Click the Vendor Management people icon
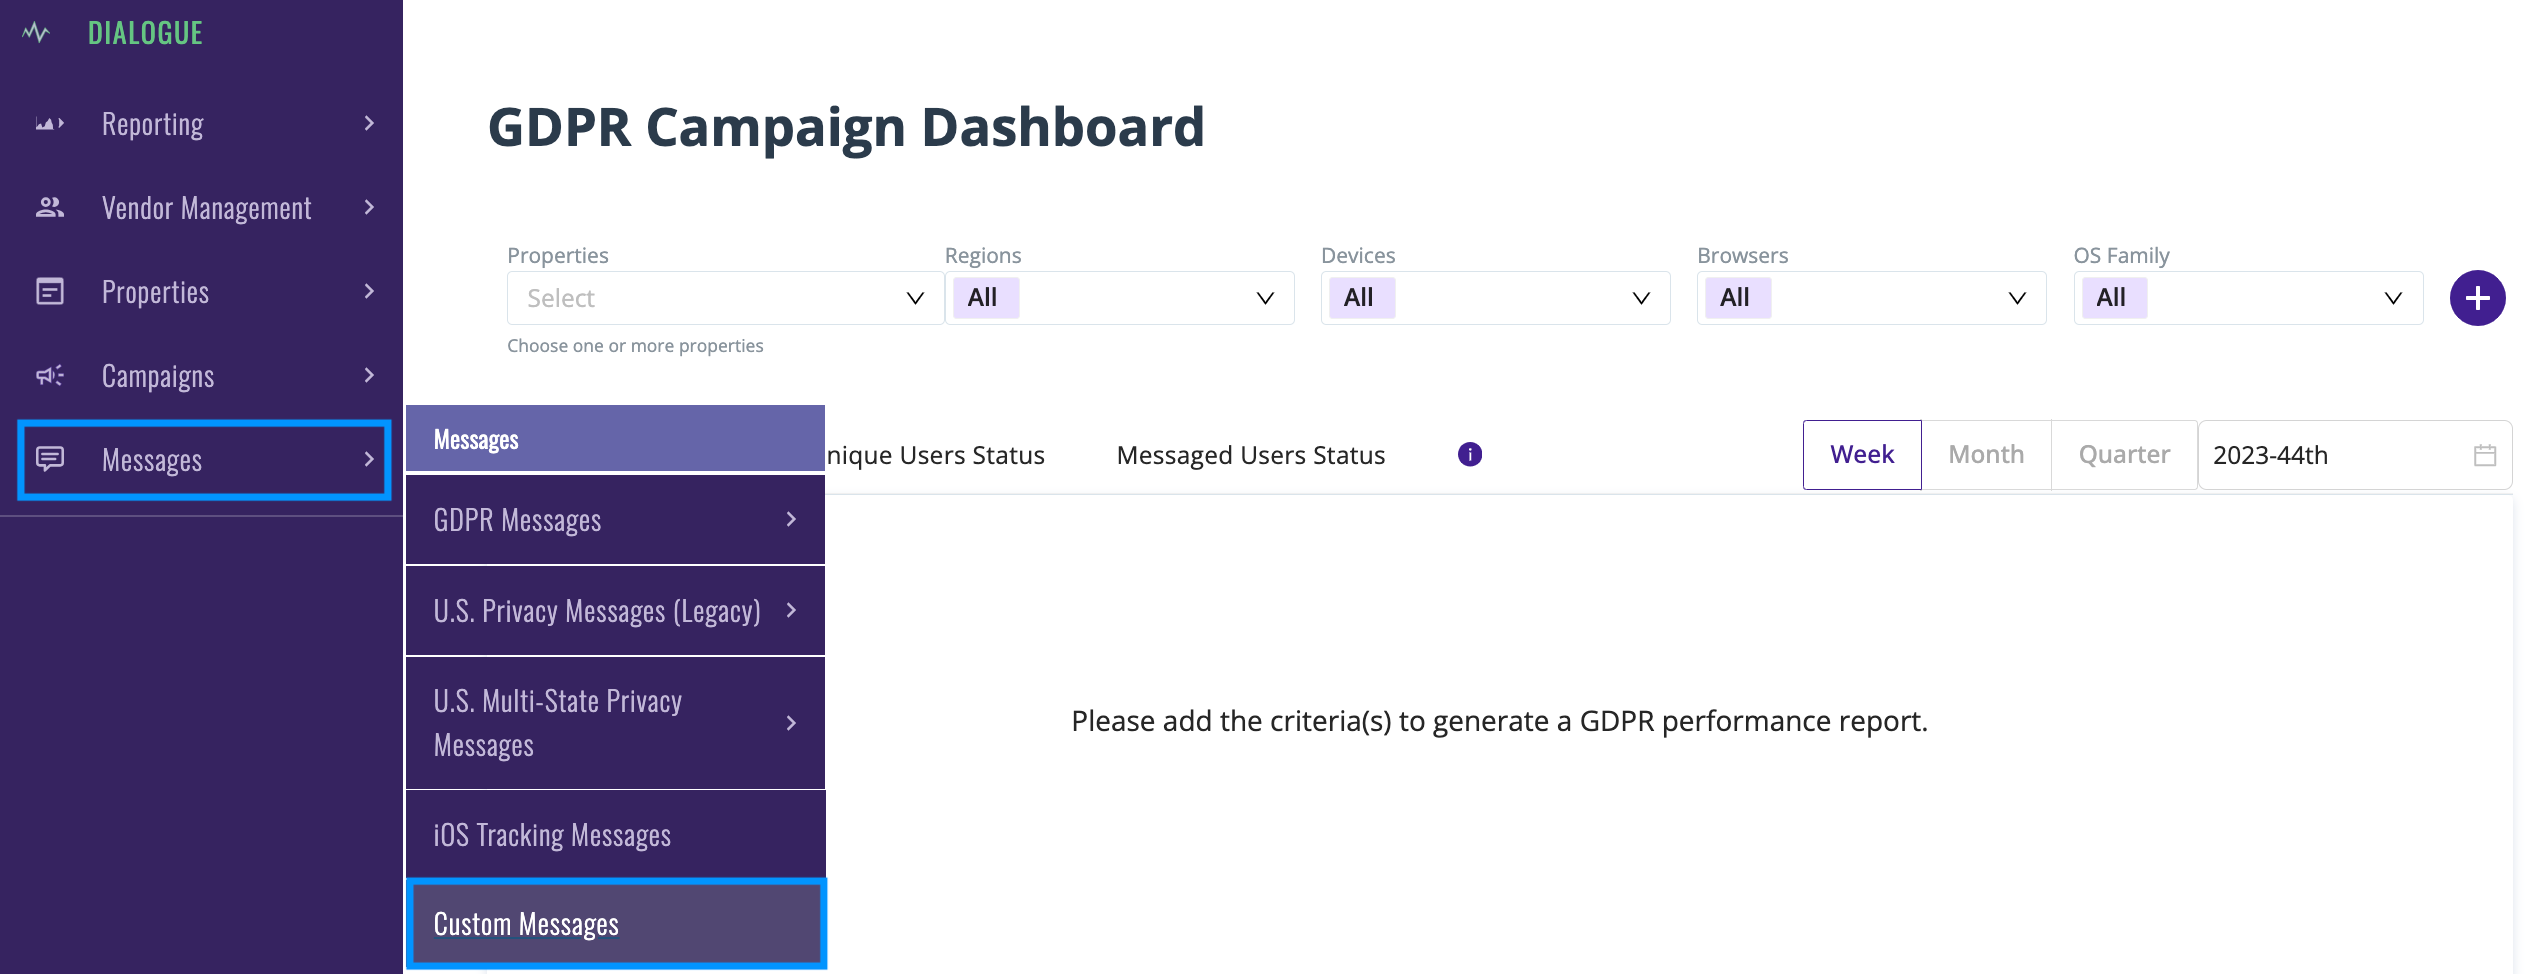This screenshot has width=2528, height=974. (x=49, y=208)
